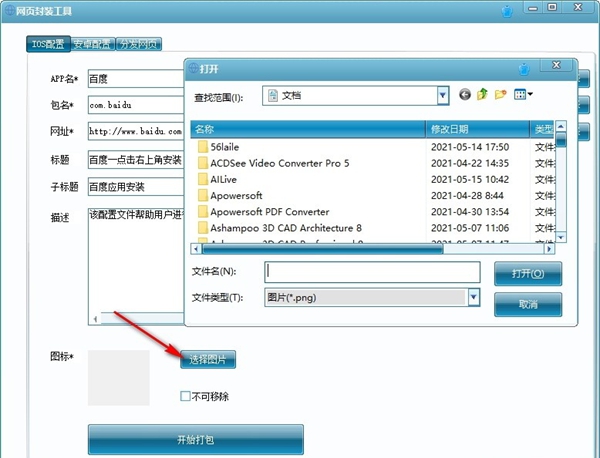Image resolution: width=600 pixels, height=458 pixels.
Task: Select the Apowersoft folder
Action: [236, 196]
